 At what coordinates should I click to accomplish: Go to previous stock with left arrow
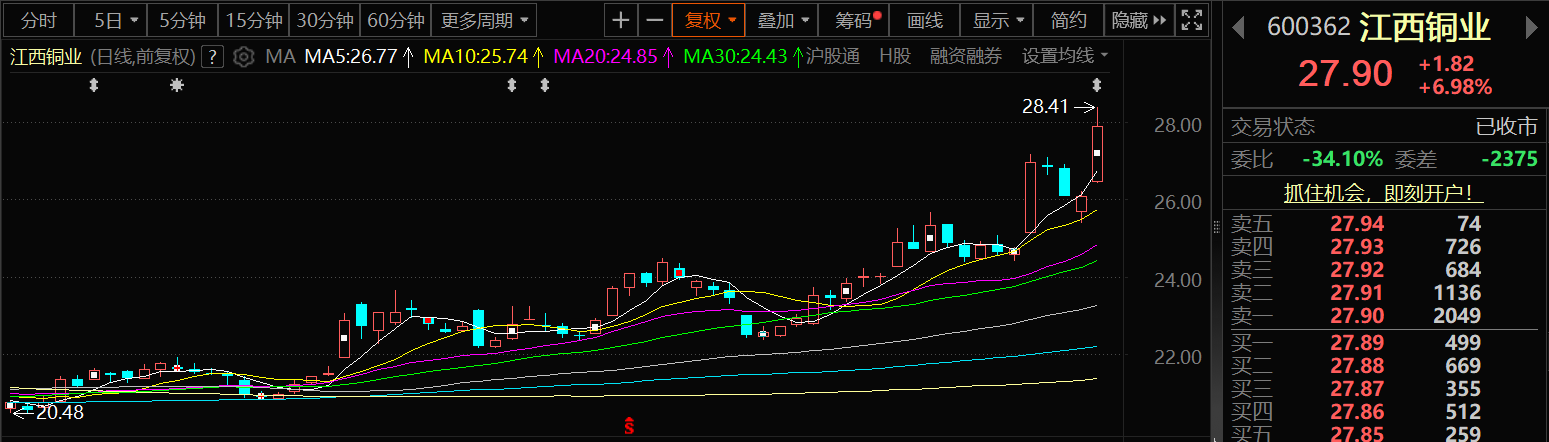click(x=1238, y=28)
